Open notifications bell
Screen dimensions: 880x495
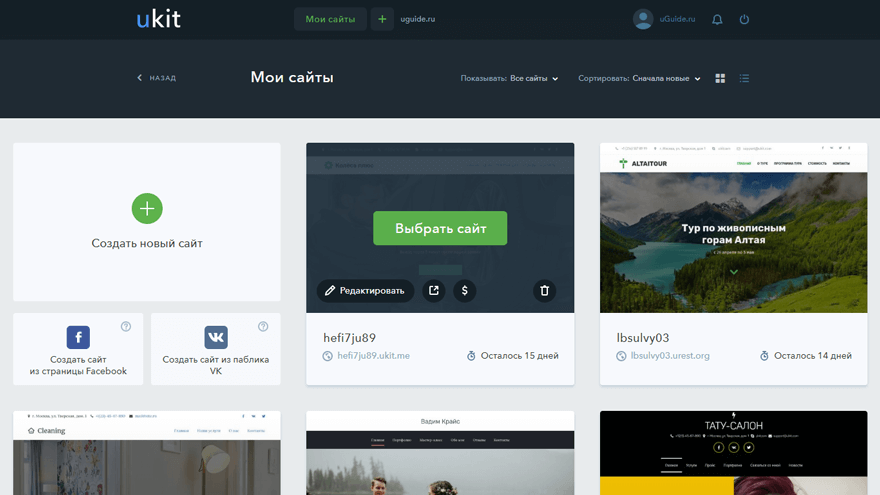click(717, 20)
